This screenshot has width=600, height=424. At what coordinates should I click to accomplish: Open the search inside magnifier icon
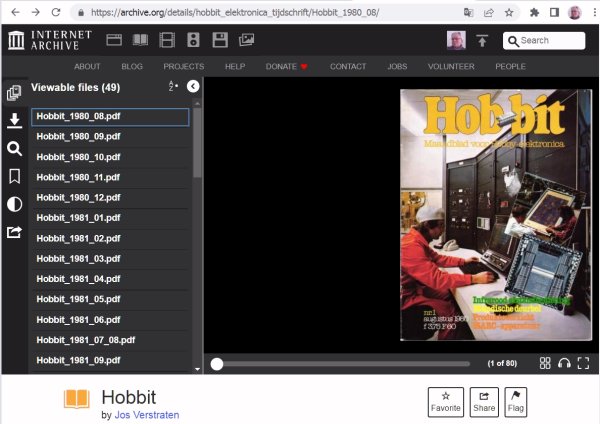(x=14, y=148)
